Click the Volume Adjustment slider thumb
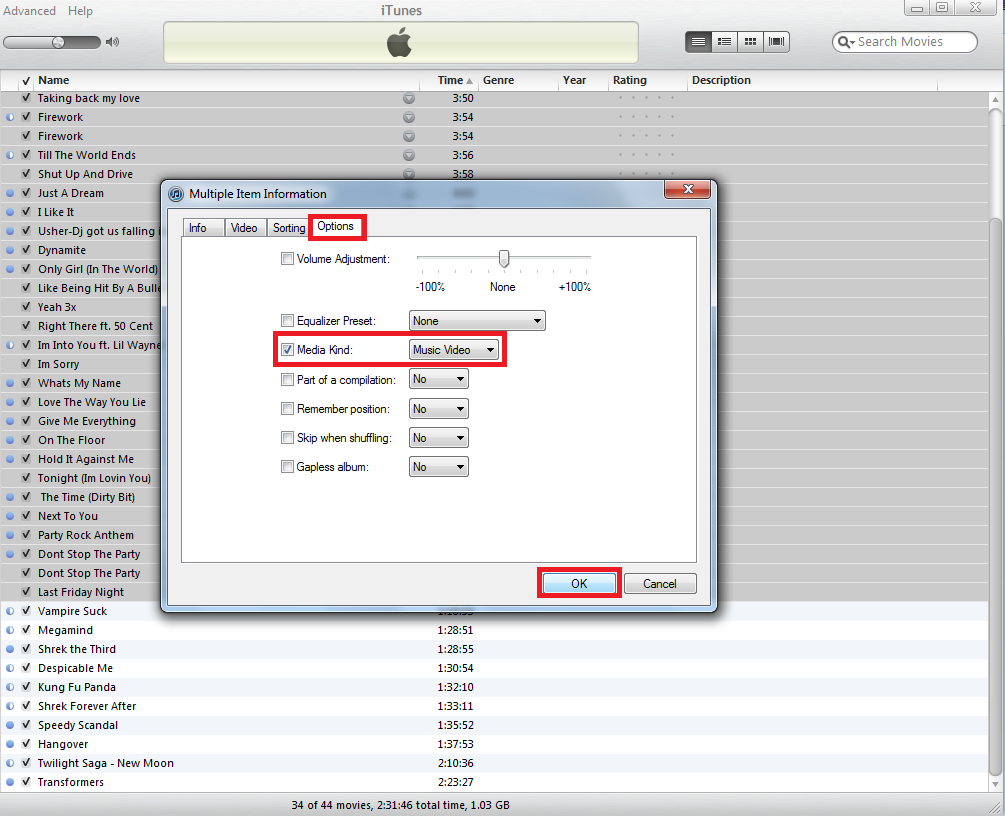 point(504,258)
